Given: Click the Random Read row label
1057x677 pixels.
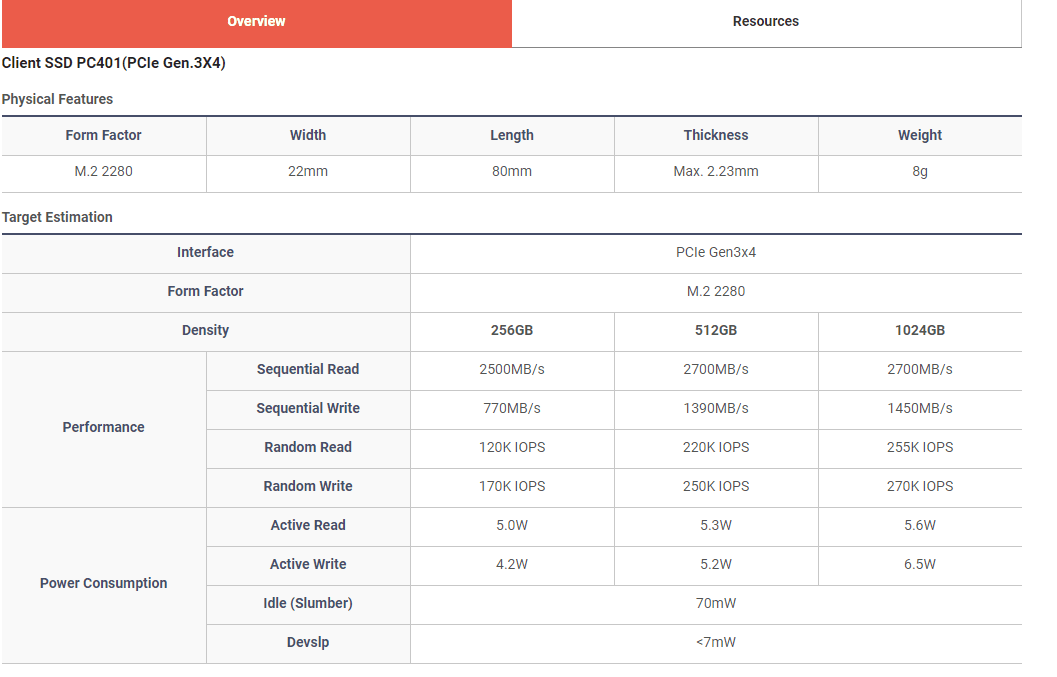Looking at the screenshot, I should click(x=308, y=447).
